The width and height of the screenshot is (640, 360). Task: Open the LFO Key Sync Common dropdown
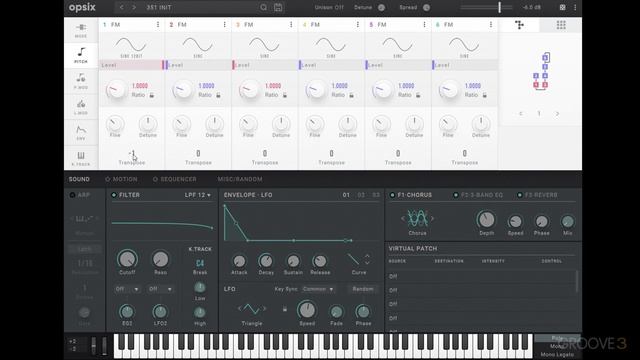click(318, 289)
